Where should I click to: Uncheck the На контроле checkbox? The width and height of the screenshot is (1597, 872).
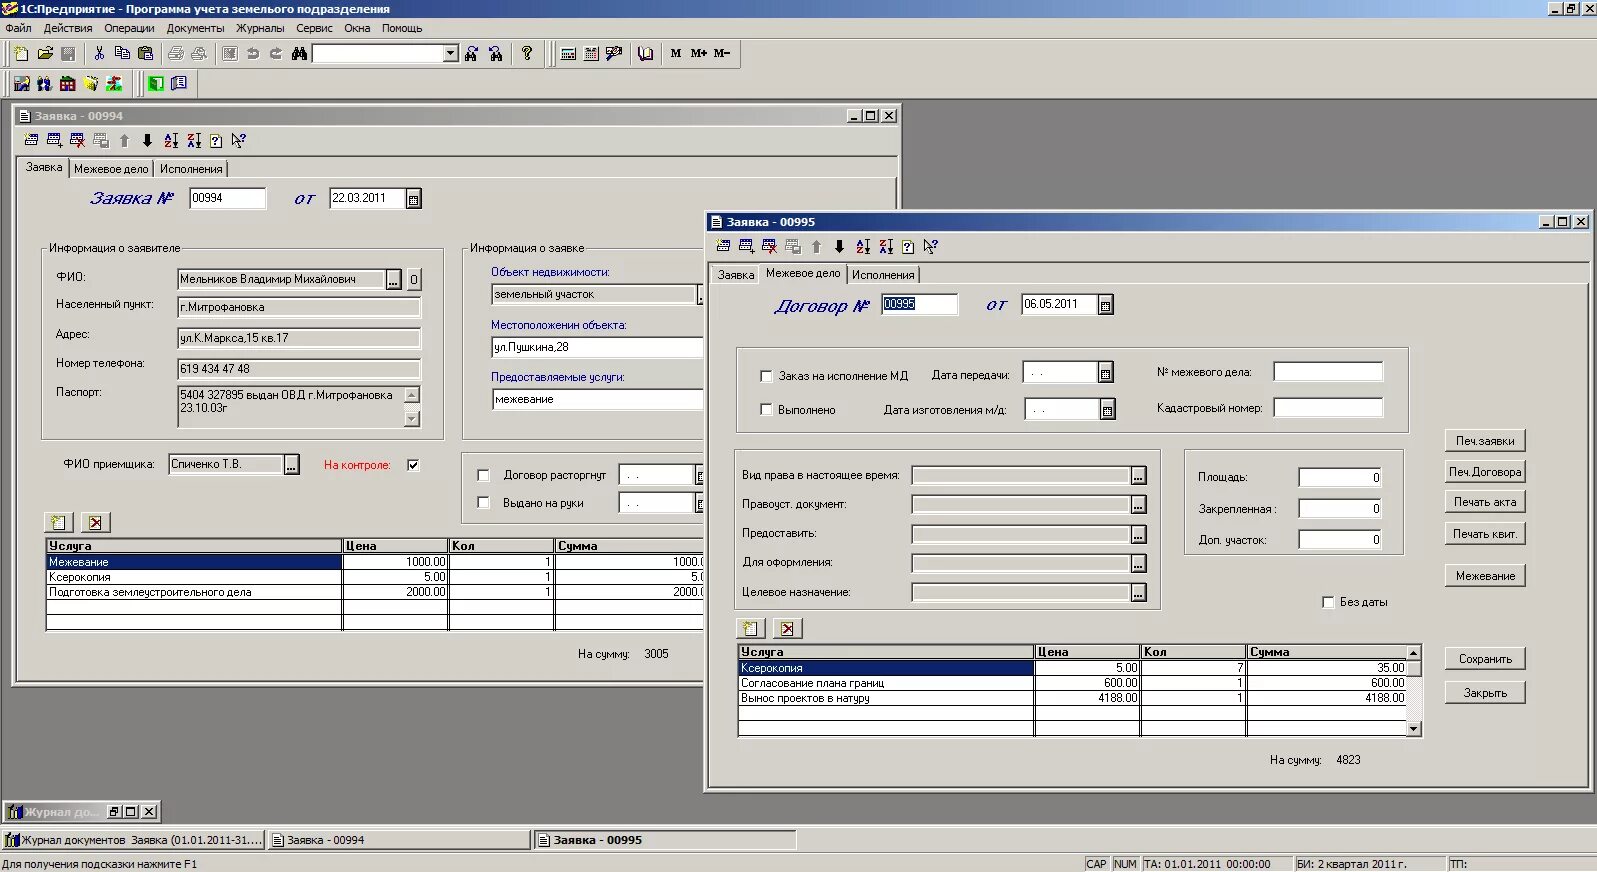click(x=413, y=465)
